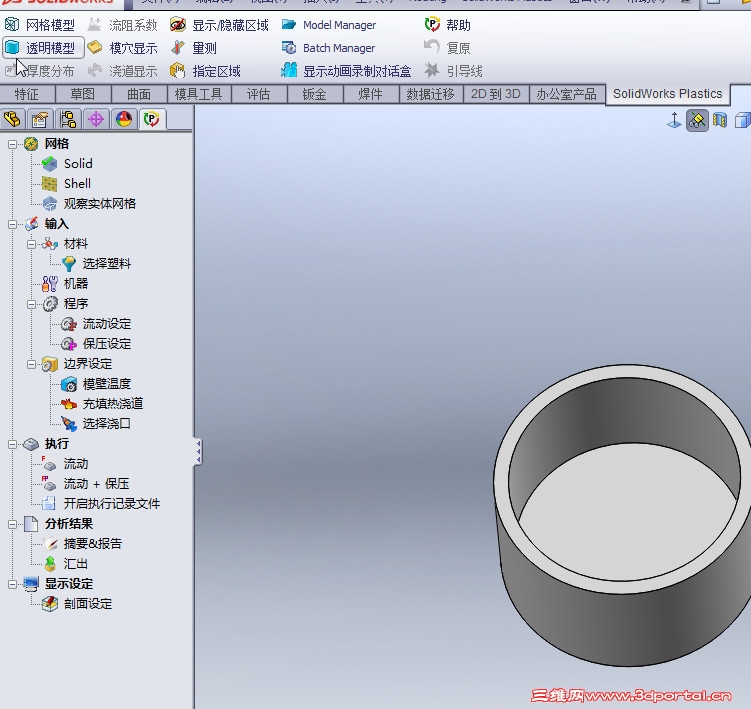Open 显示动画录制对话盒 animation recording dialog

pyautogui.click(x=346, y=71)
